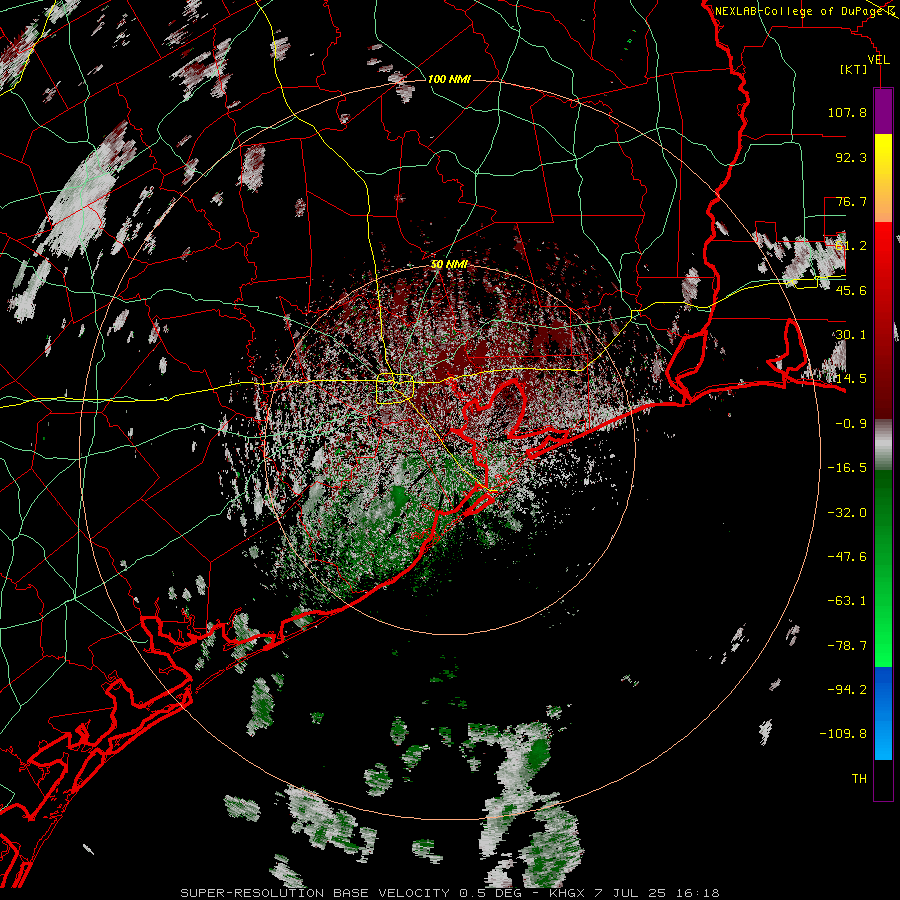Click the 100 NMI range ring label

[449, 79]
